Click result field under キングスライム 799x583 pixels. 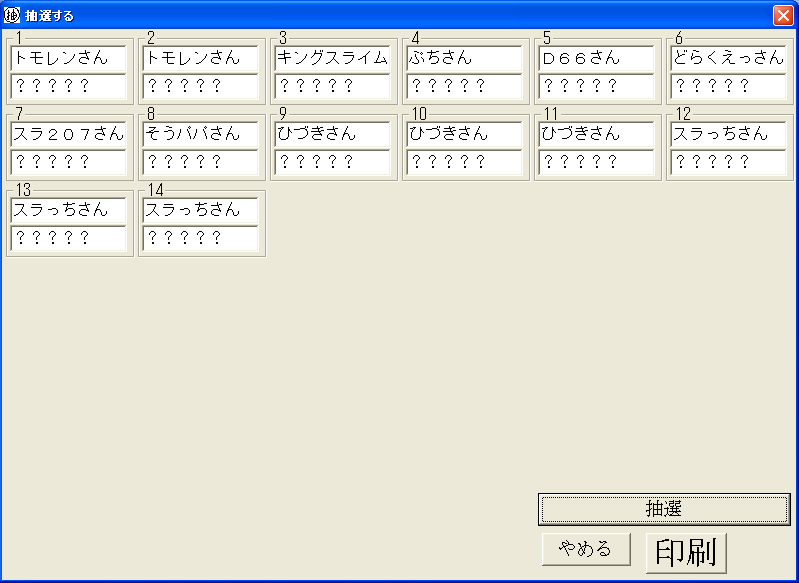[x=332, y=87]
